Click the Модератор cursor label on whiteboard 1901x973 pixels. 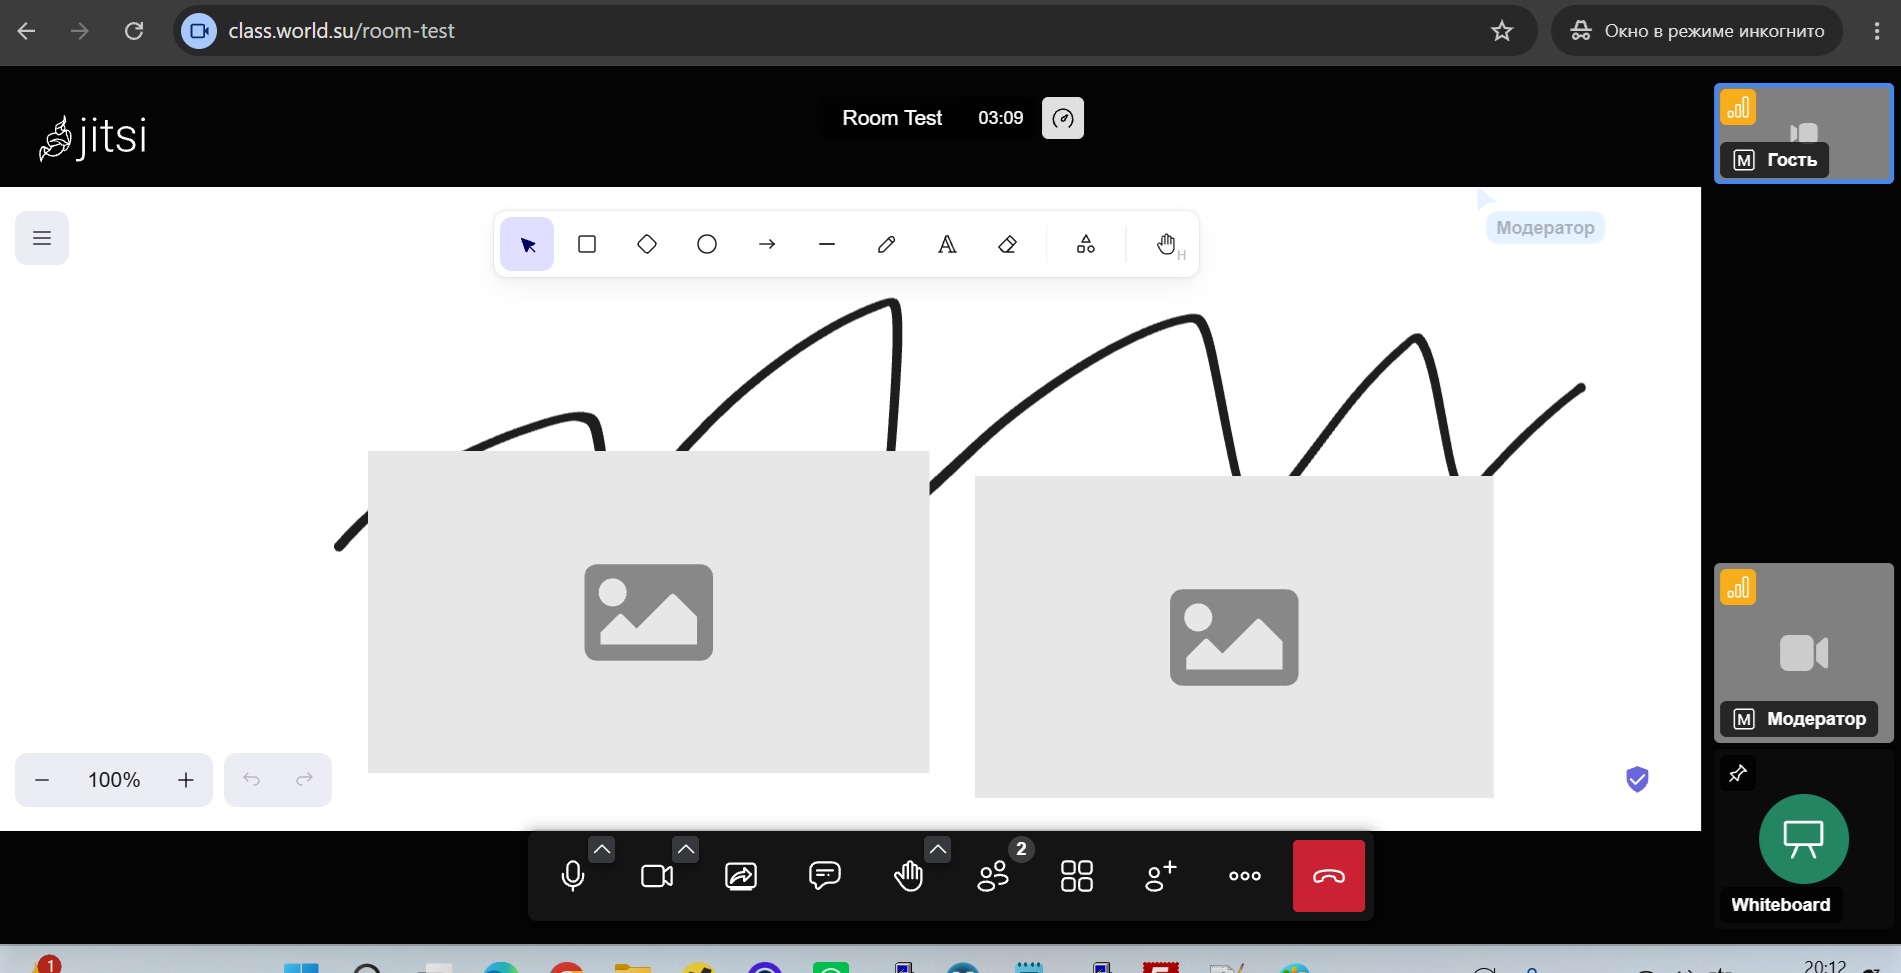click(1545, 228)
